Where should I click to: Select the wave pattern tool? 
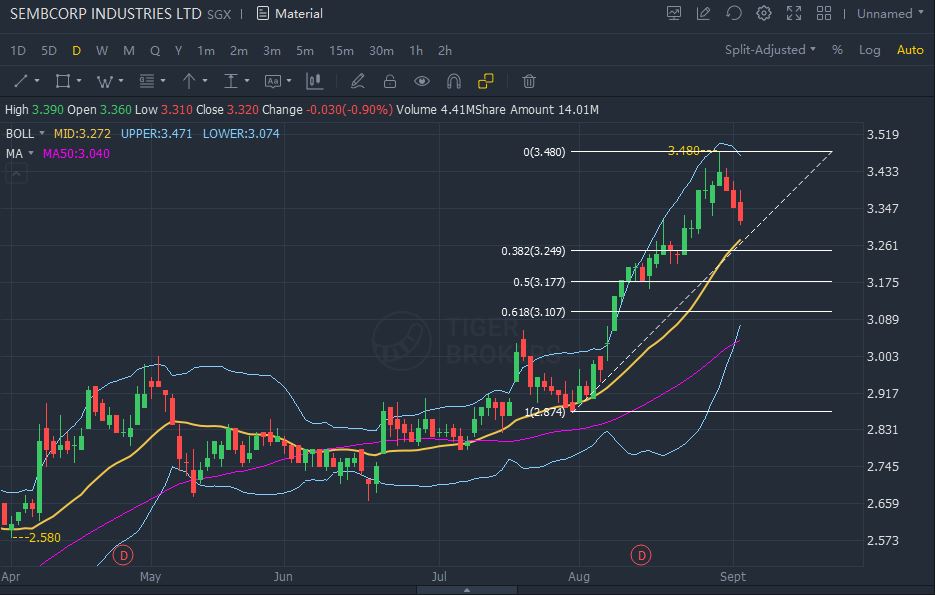104,81
